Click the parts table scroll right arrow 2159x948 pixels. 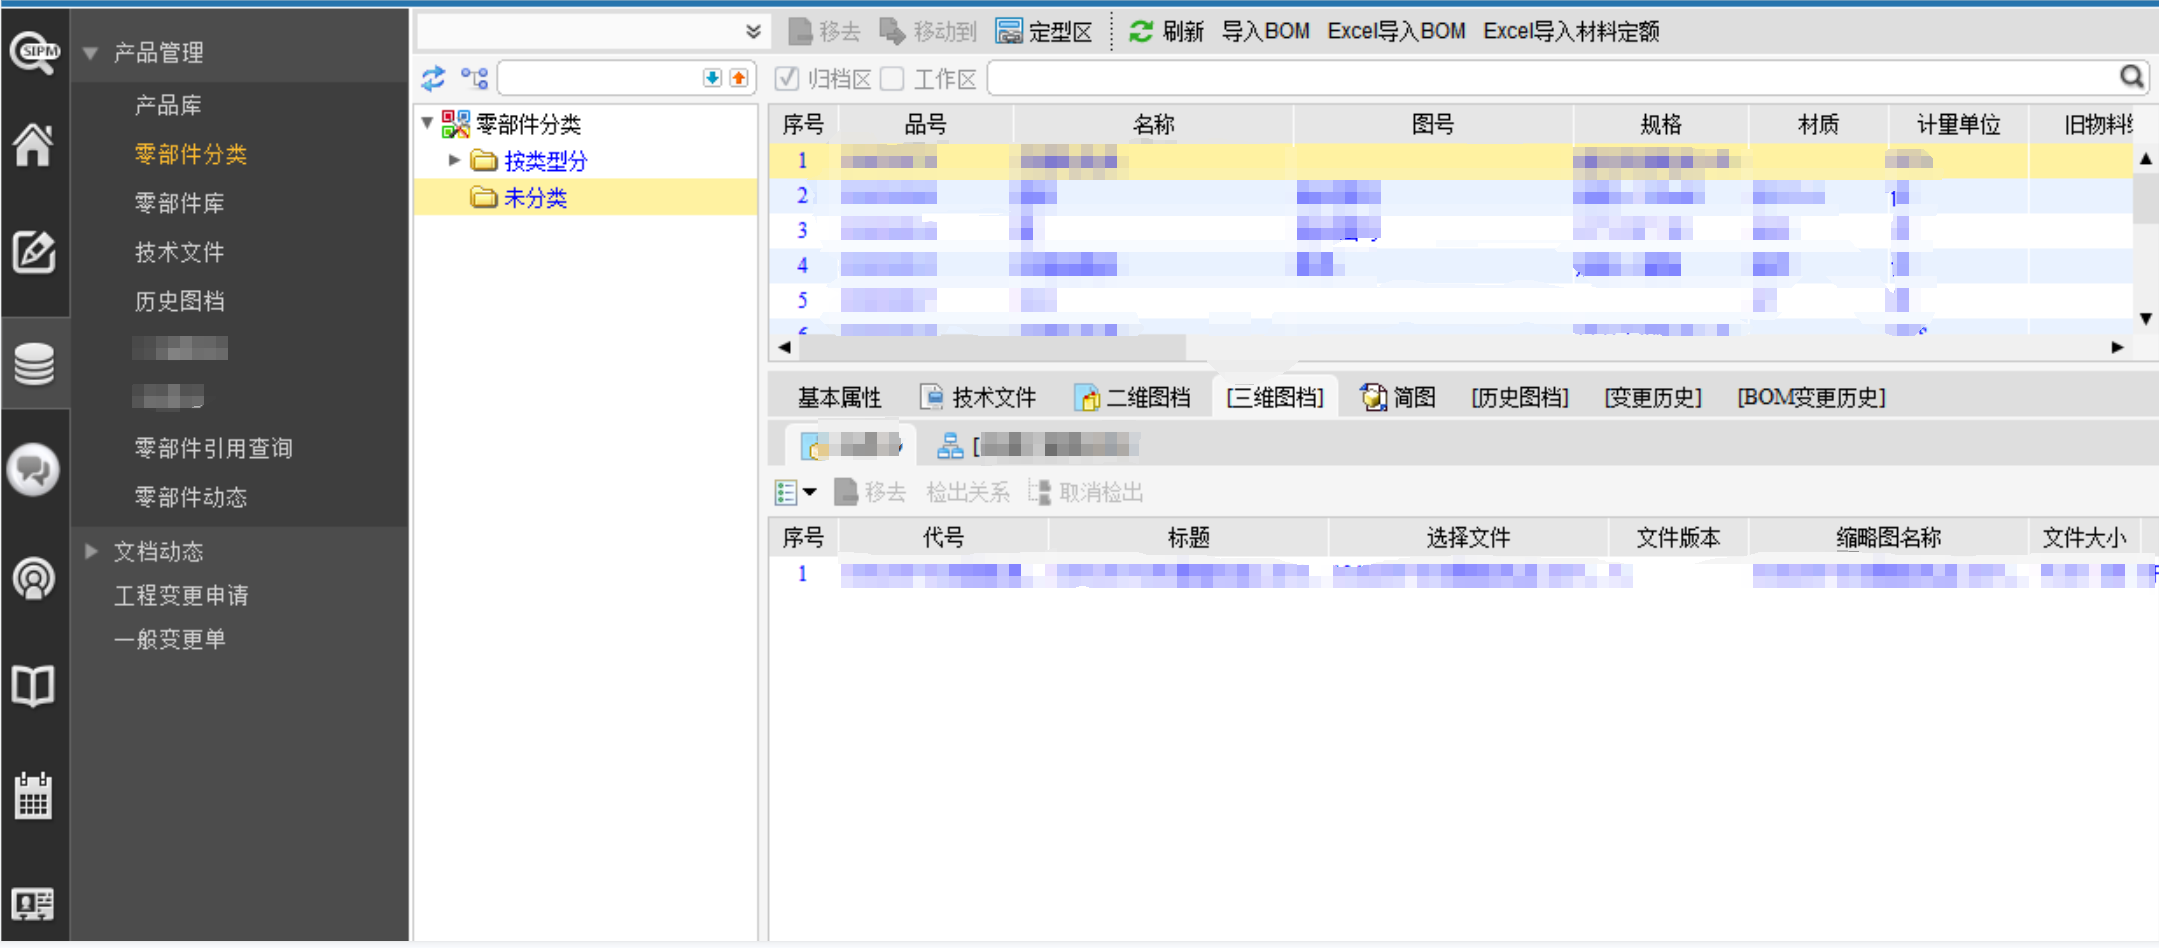2117,347
